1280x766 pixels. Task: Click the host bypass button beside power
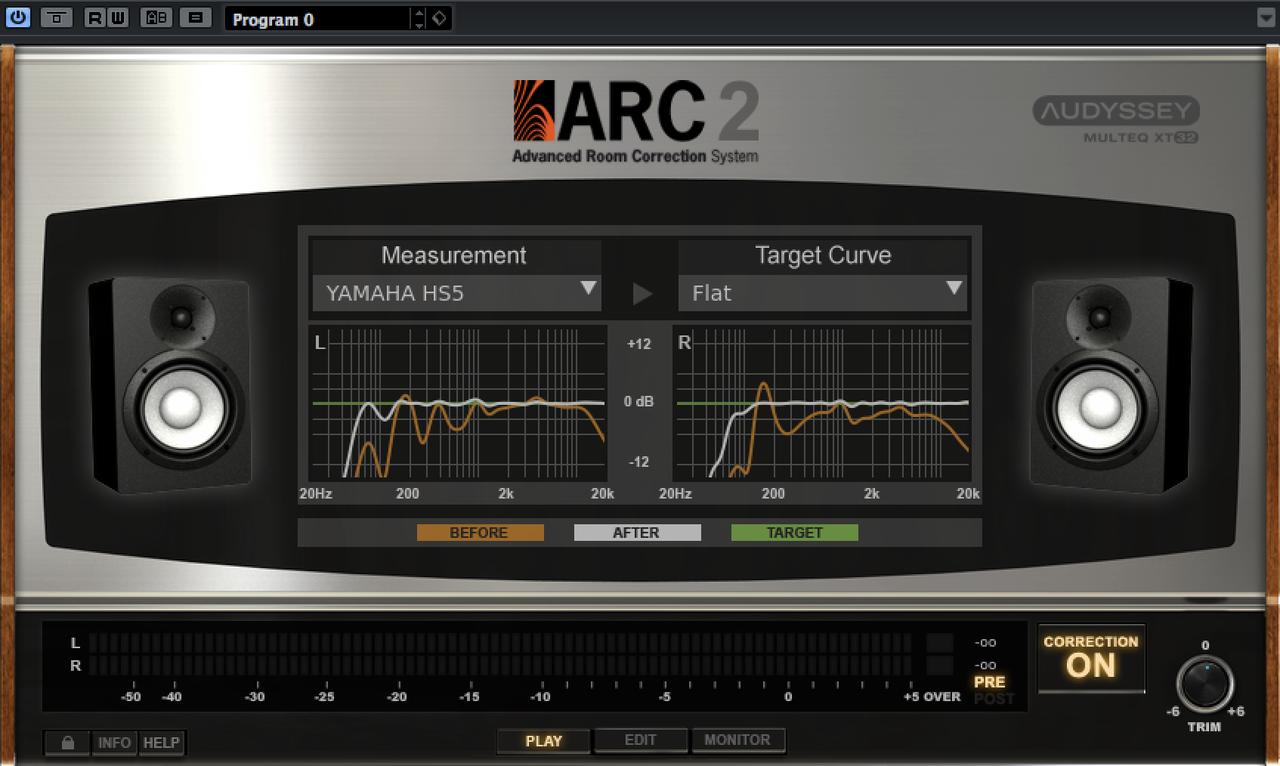(x=57, y=18)
